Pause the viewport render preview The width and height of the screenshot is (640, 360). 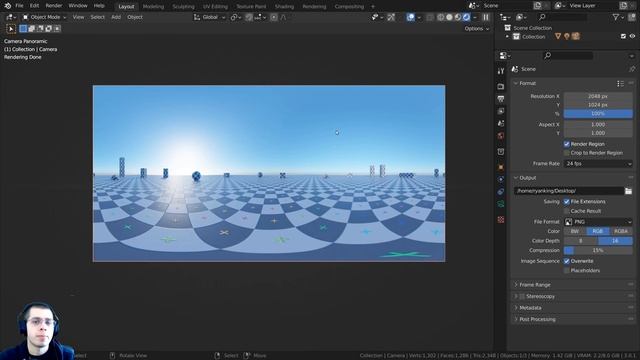(486, 17)
